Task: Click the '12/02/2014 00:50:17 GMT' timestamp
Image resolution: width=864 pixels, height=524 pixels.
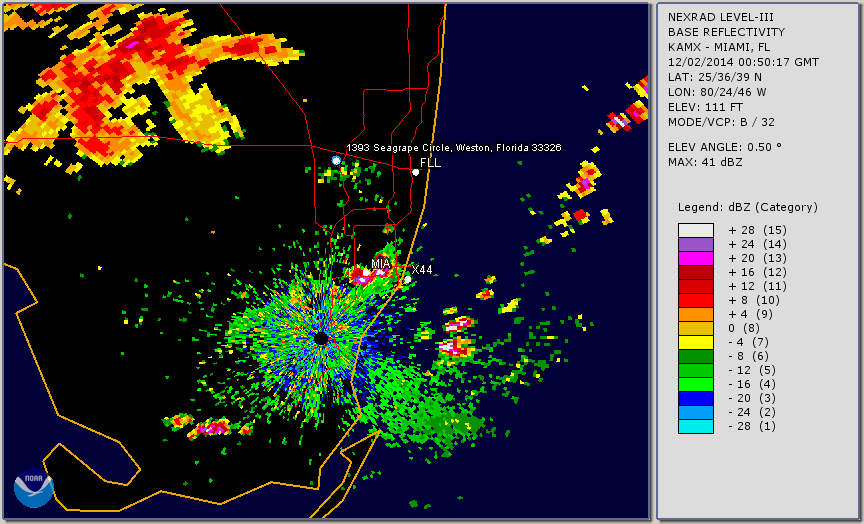Action: [743, 62]
